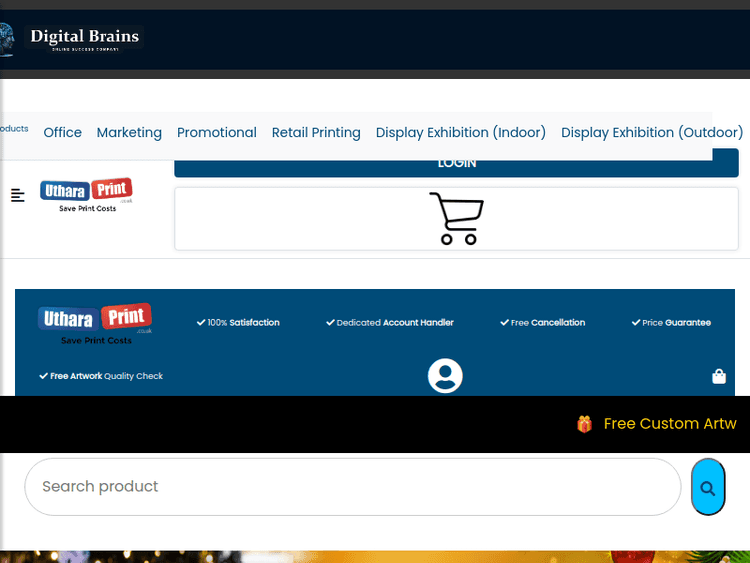The height and width of the screenshot is (563, 750).
Task: Open the hamburger menu icon
Action: [18, 195]
